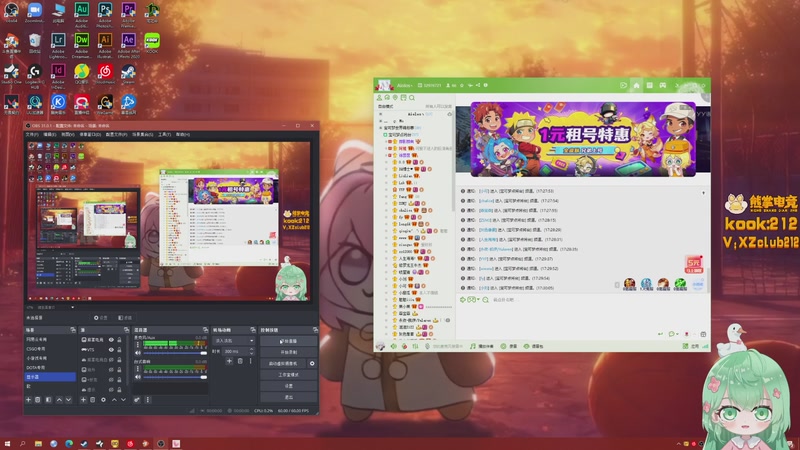Open File Explorer from the taskbar

pyautogui.click(x=38, y=444)
